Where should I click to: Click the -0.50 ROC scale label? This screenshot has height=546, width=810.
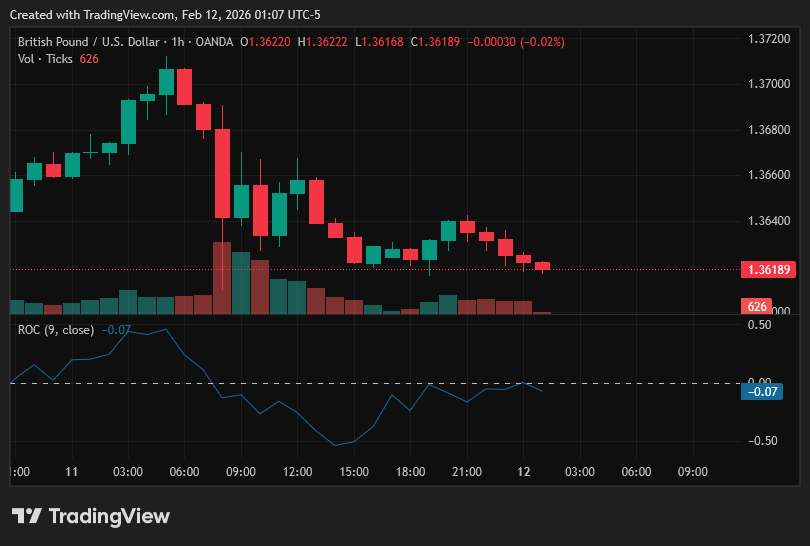[762, 441]
